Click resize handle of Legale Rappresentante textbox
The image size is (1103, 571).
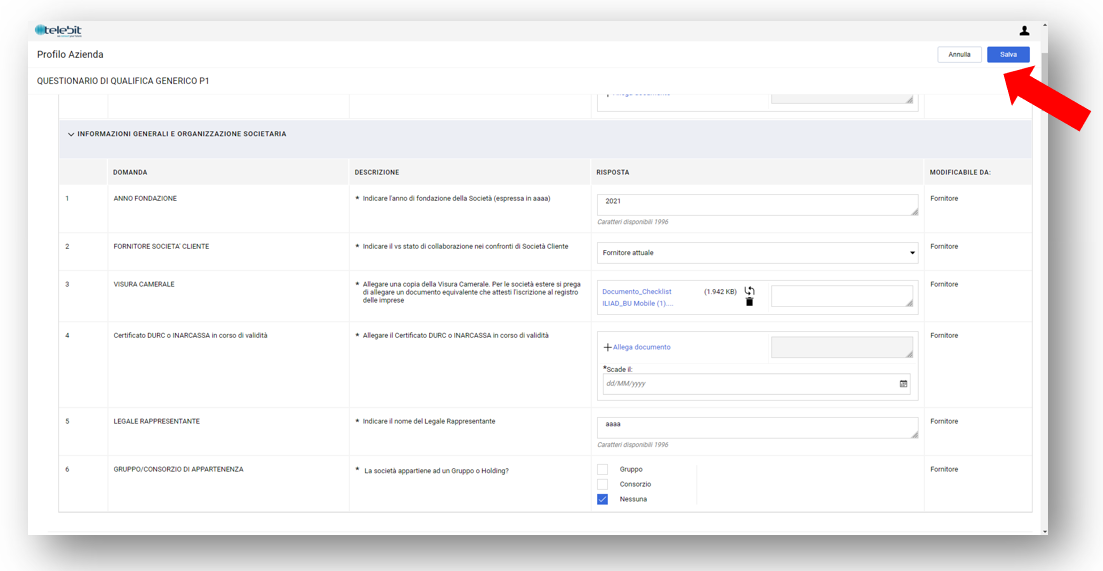(x=913, y=434)
